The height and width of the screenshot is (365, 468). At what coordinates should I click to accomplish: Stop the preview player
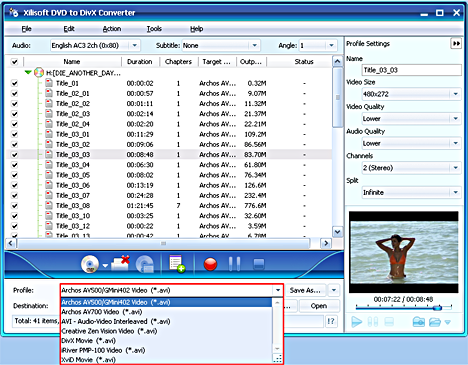[x=389, y=322]
